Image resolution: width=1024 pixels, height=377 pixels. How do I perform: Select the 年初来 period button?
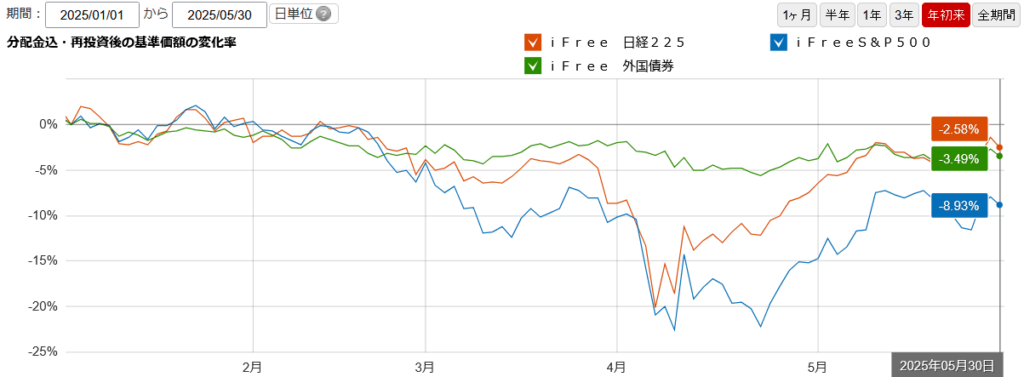[945, 15]
